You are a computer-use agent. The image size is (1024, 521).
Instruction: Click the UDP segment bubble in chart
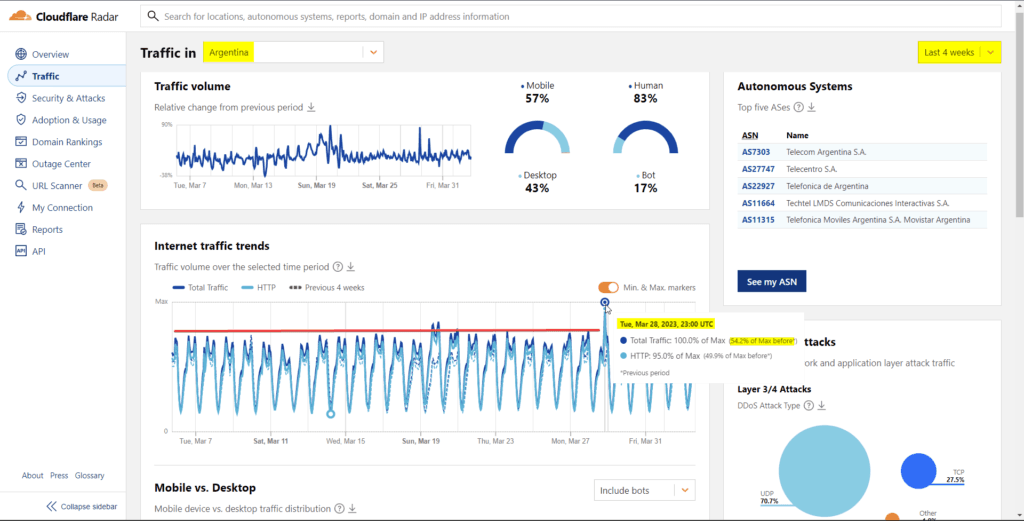pyautogui.click(x=824, y=470)
